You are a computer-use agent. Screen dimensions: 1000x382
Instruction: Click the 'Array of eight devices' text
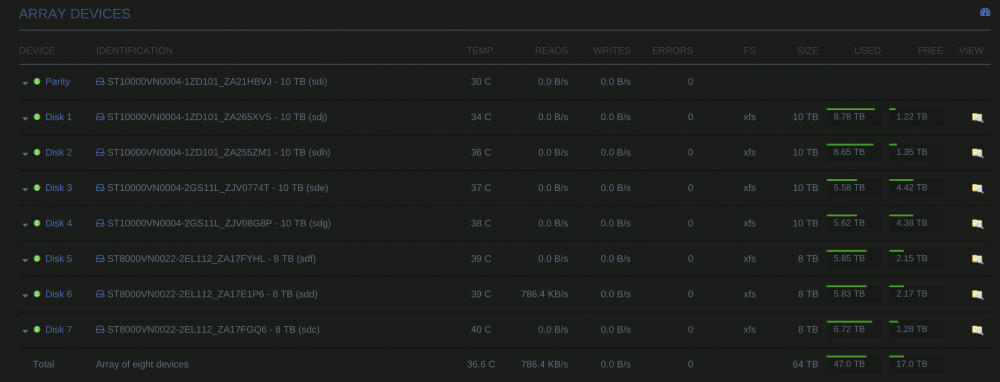[142, 364]
